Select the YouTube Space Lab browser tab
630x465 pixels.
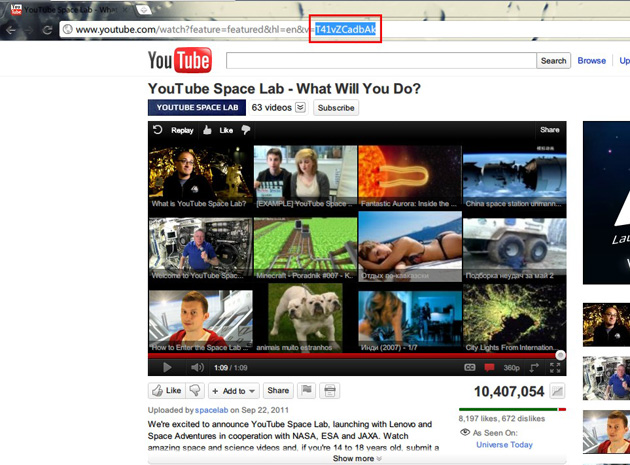pos(69,9)
